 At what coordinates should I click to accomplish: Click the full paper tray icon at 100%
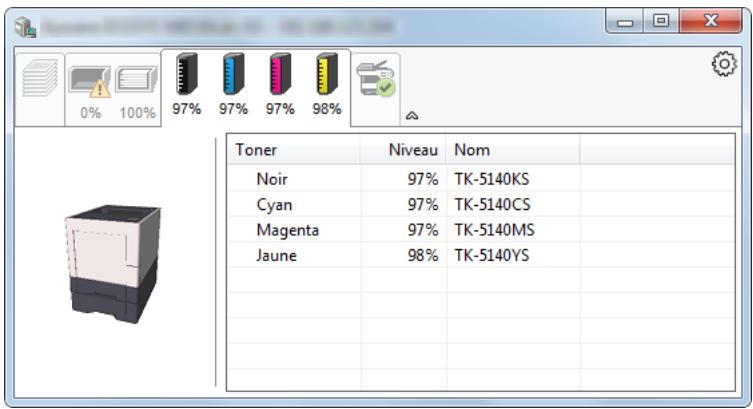coord(137,79)
